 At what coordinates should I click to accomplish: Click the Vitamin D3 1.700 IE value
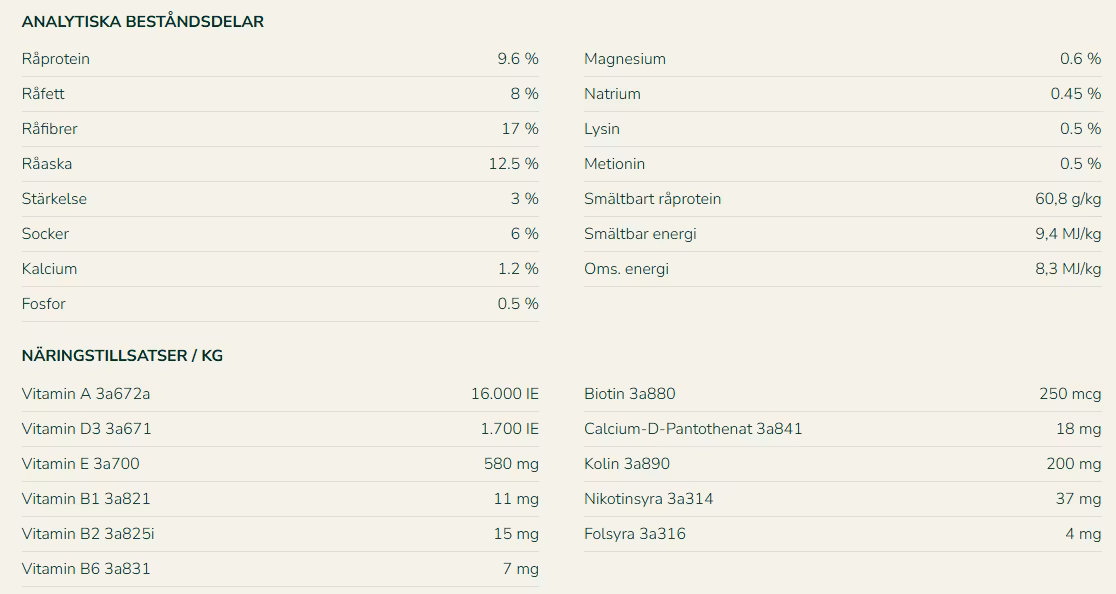point(509,429)
